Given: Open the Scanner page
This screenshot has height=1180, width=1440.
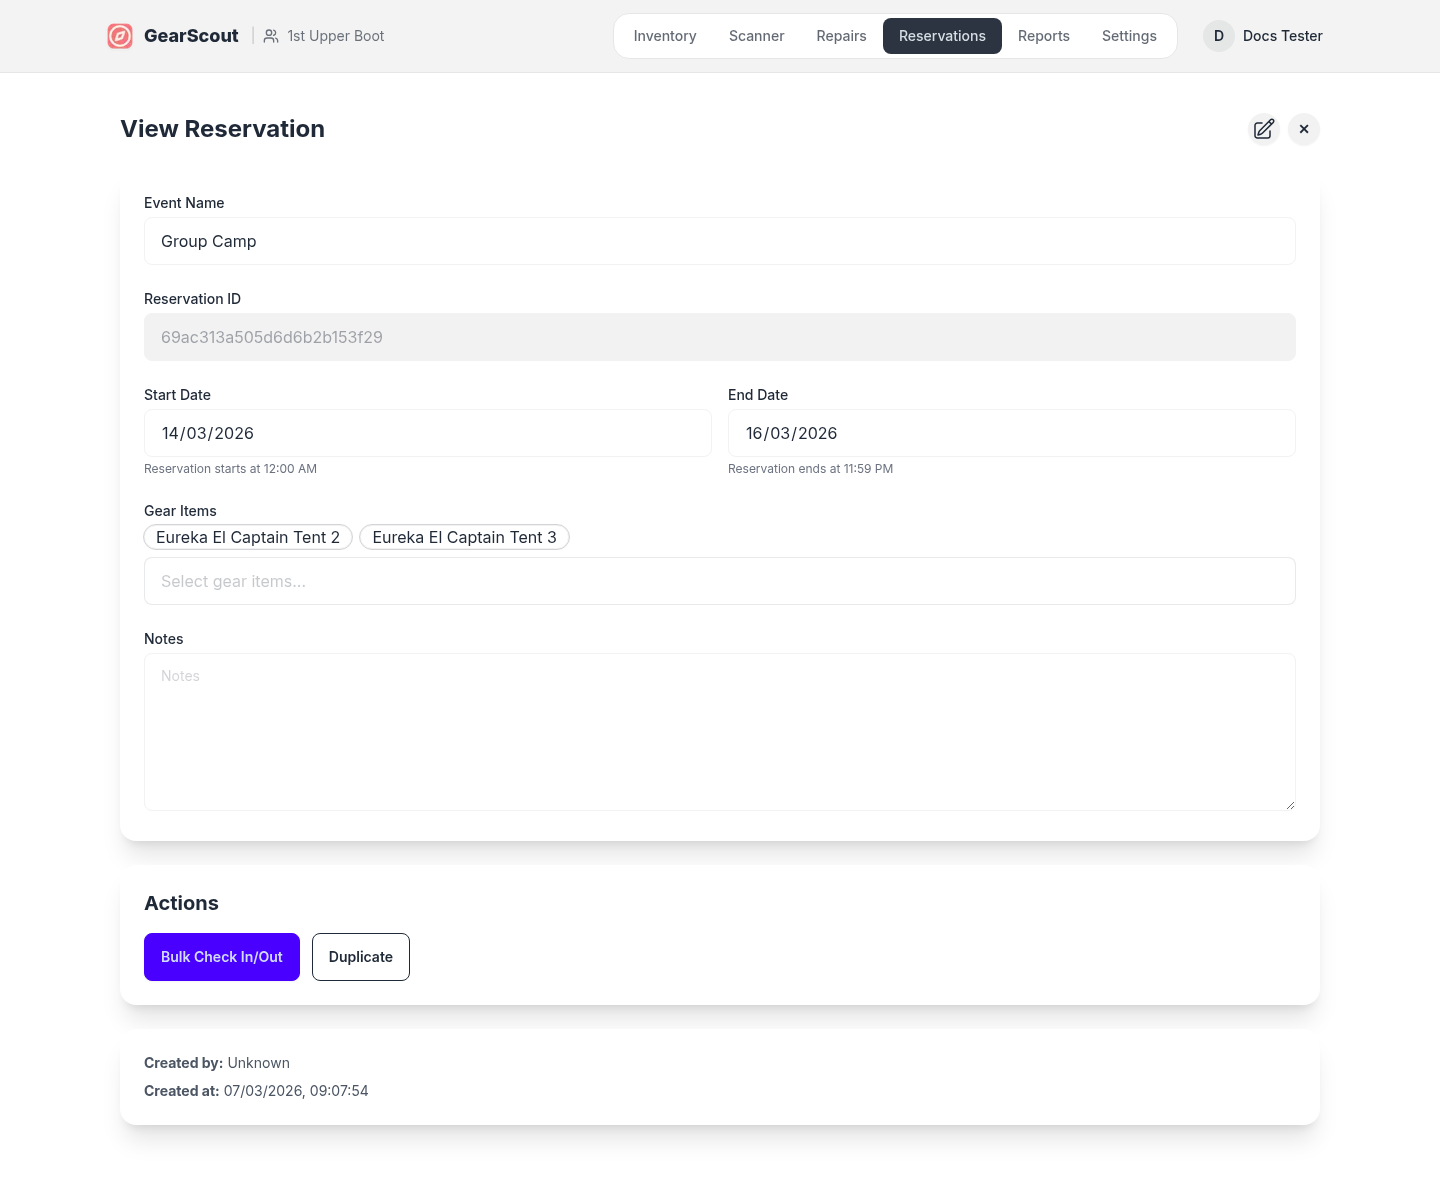Looking at the screenshot, I should pyautogui.click(x=756, y=36).
